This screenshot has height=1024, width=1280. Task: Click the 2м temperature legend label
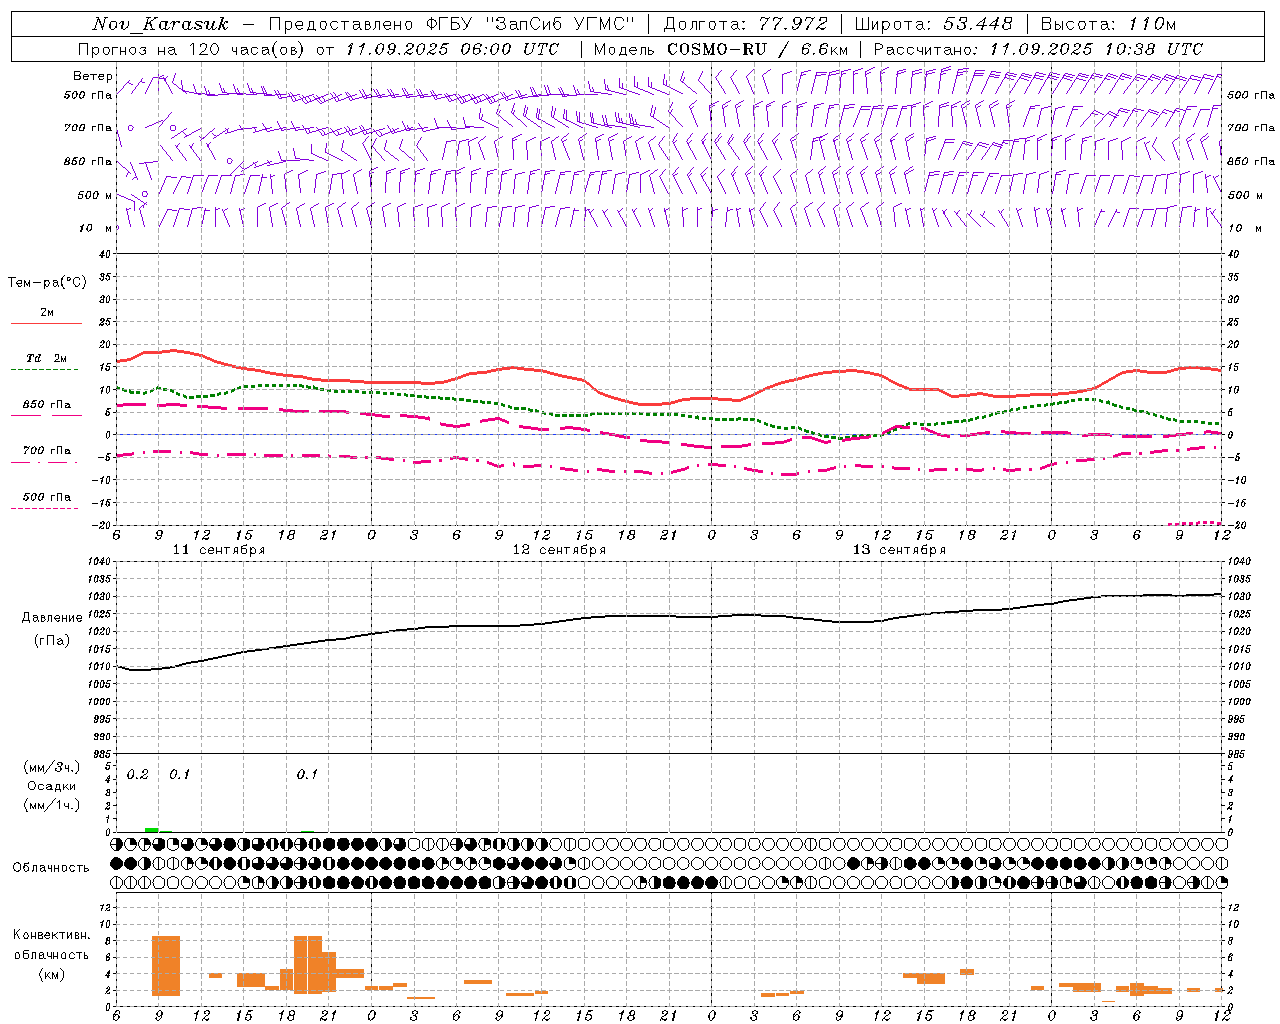click(47, 313)
